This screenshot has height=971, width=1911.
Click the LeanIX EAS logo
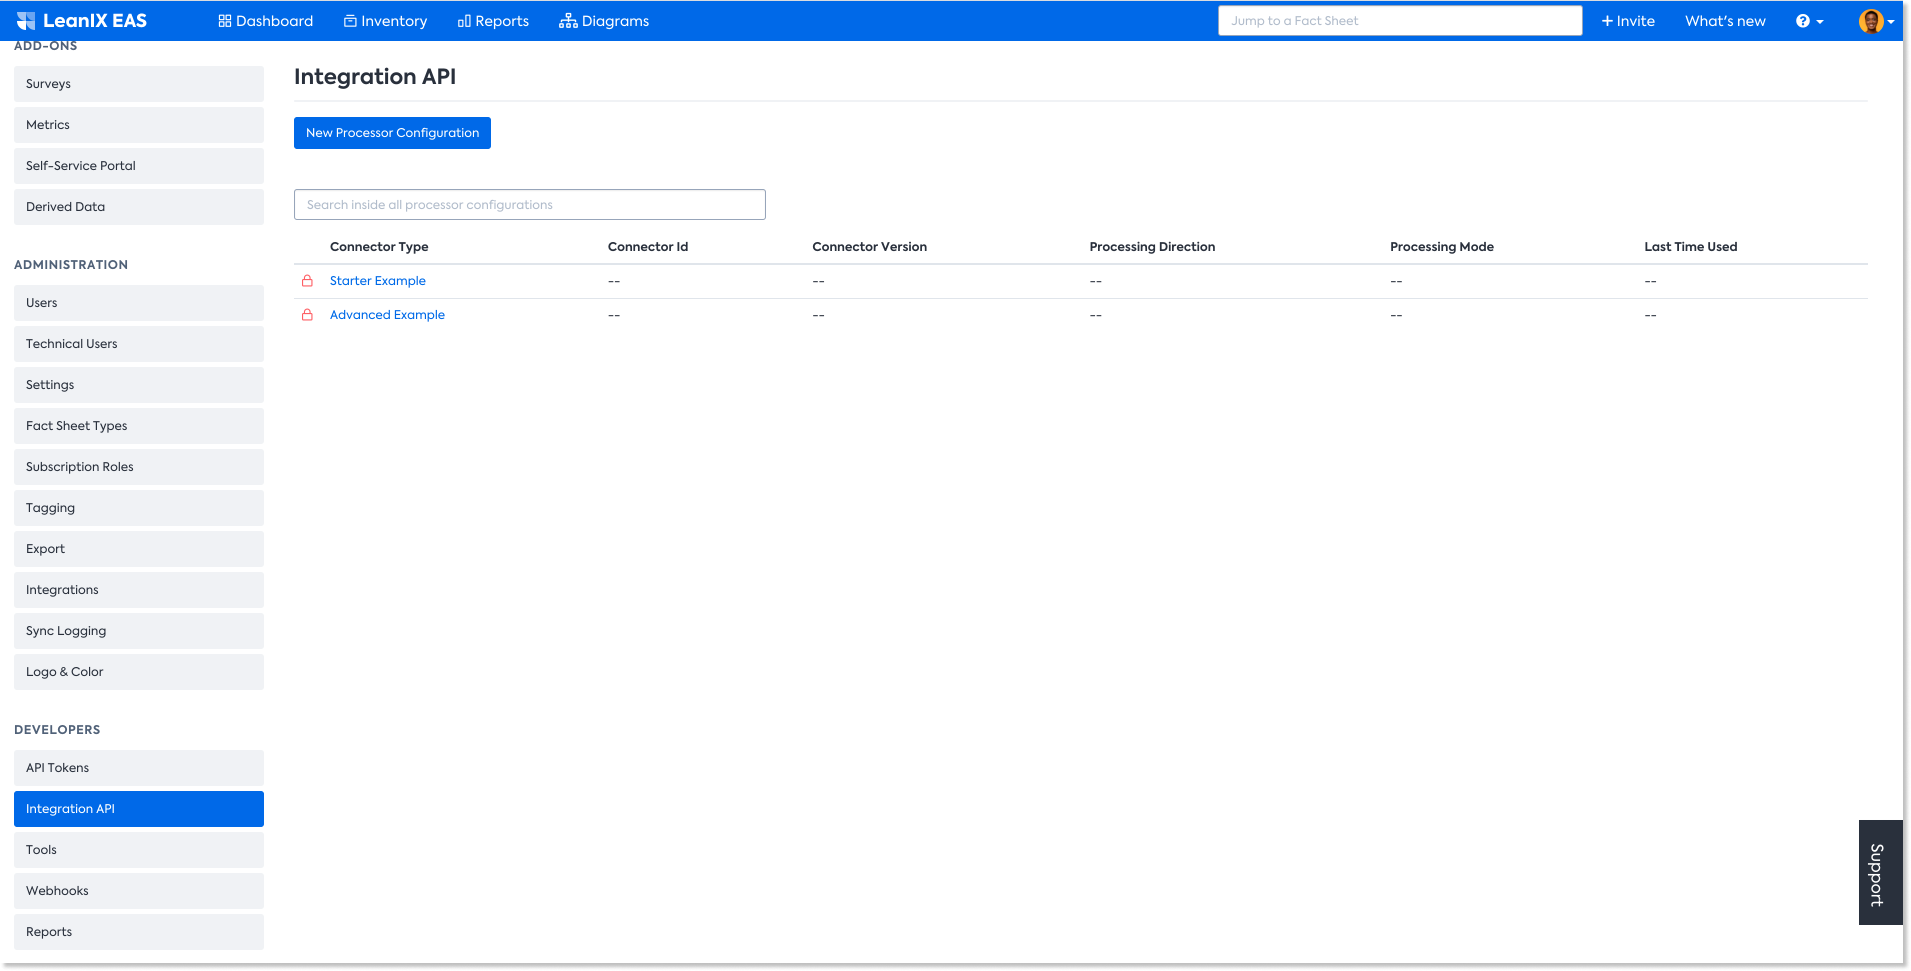click(x=82, y=21)
